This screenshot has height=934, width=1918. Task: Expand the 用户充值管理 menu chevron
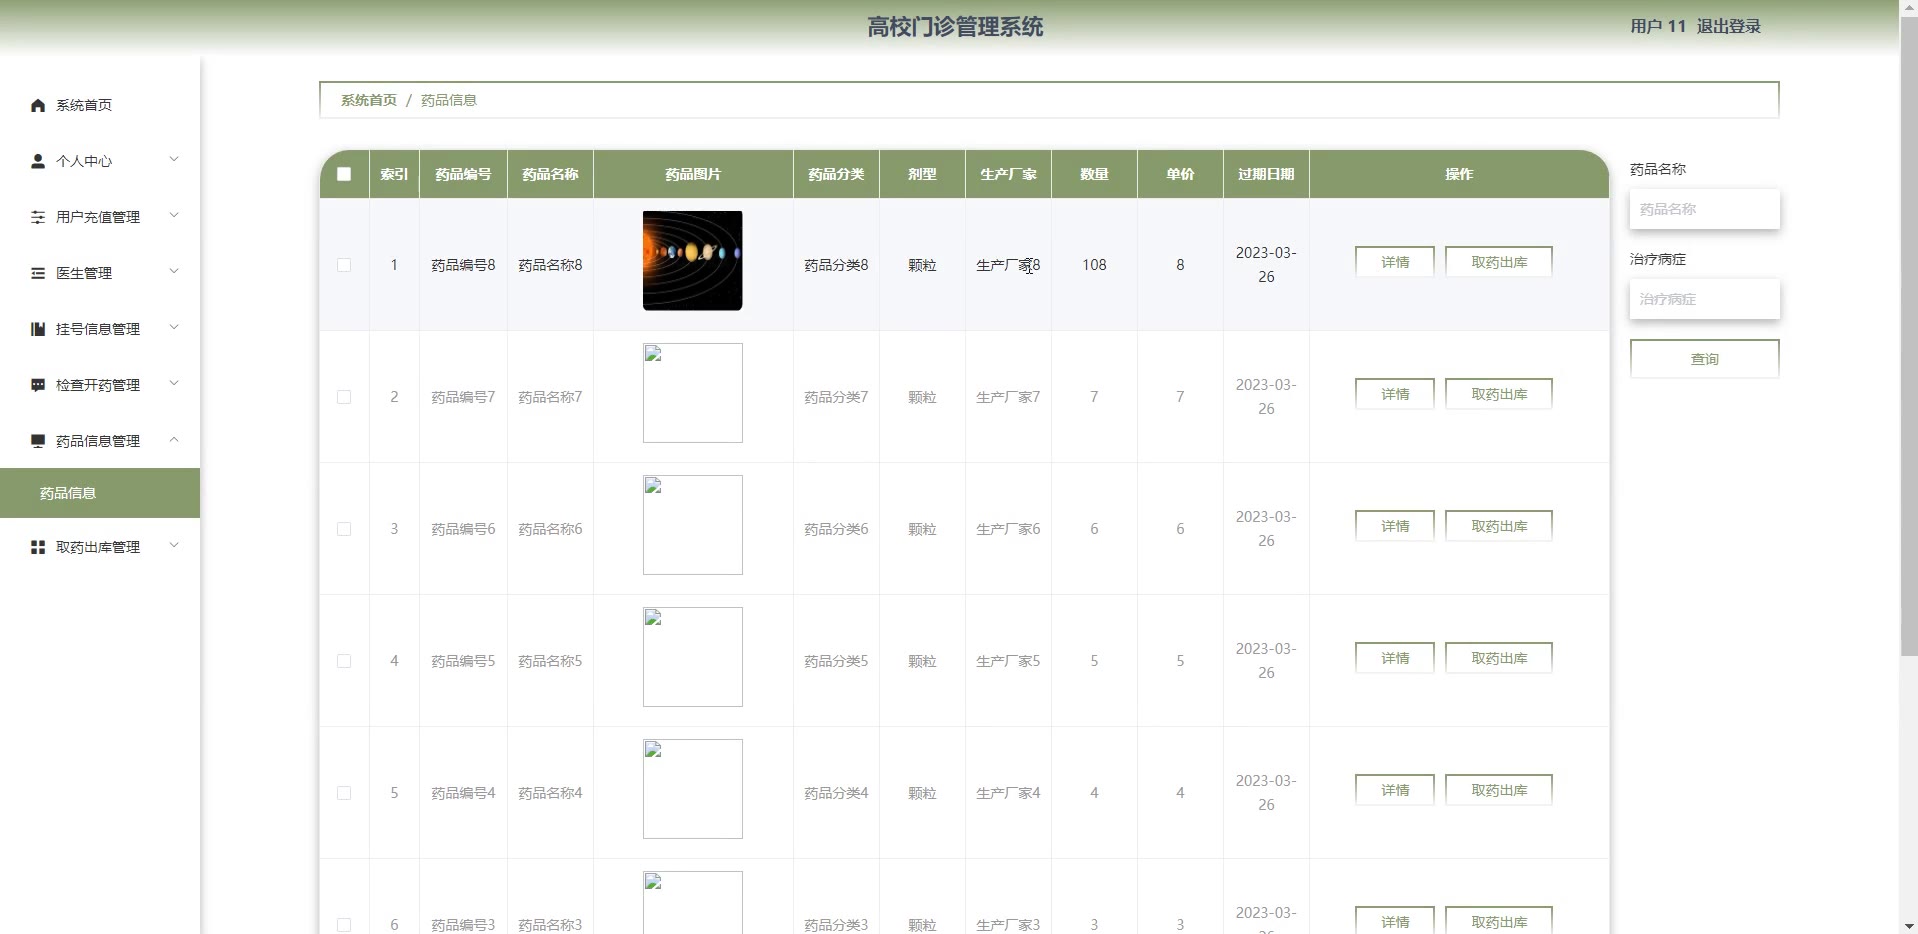tap(174, 215)
